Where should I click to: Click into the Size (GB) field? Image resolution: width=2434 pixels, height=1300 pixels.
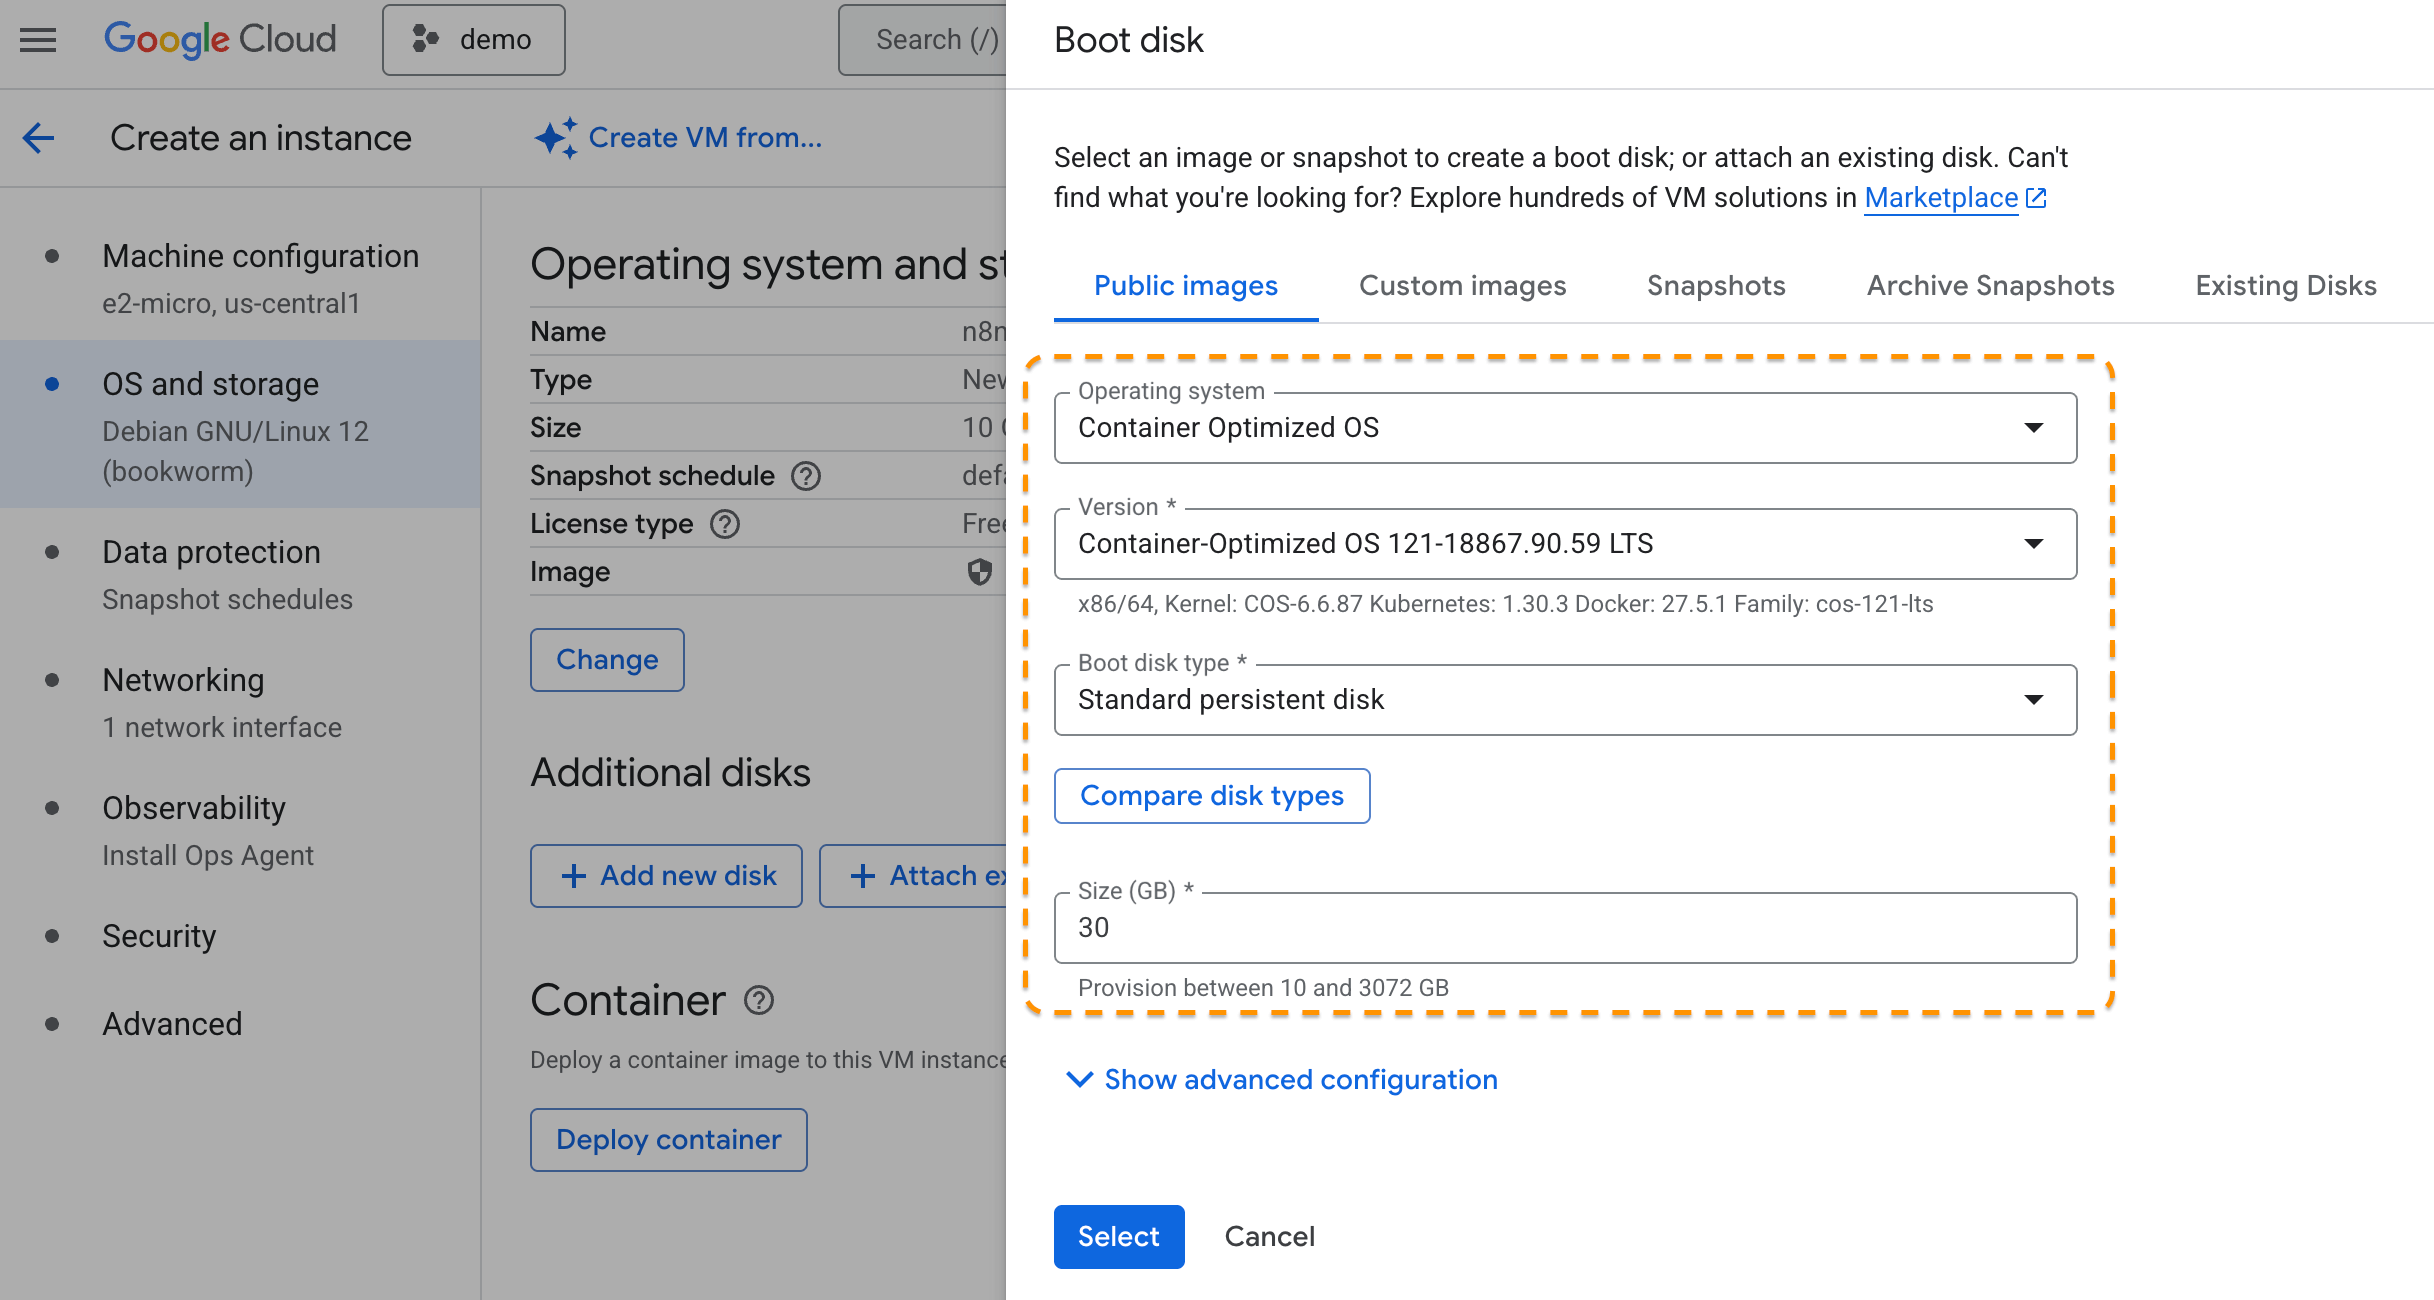click(1565, 928)
